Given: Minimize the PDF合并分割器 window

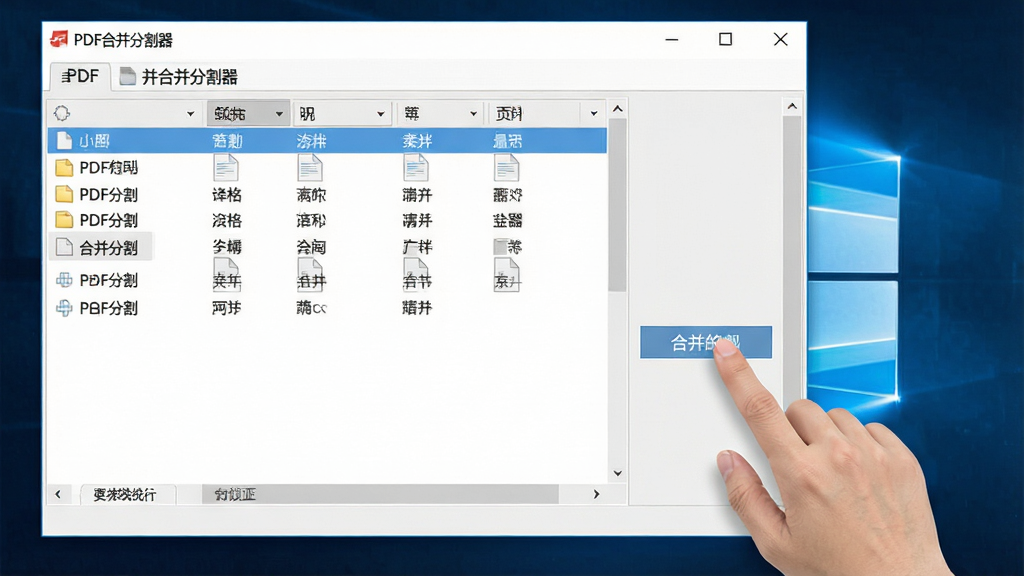Looking at the screenshot, I should click(x=672, y=39).
